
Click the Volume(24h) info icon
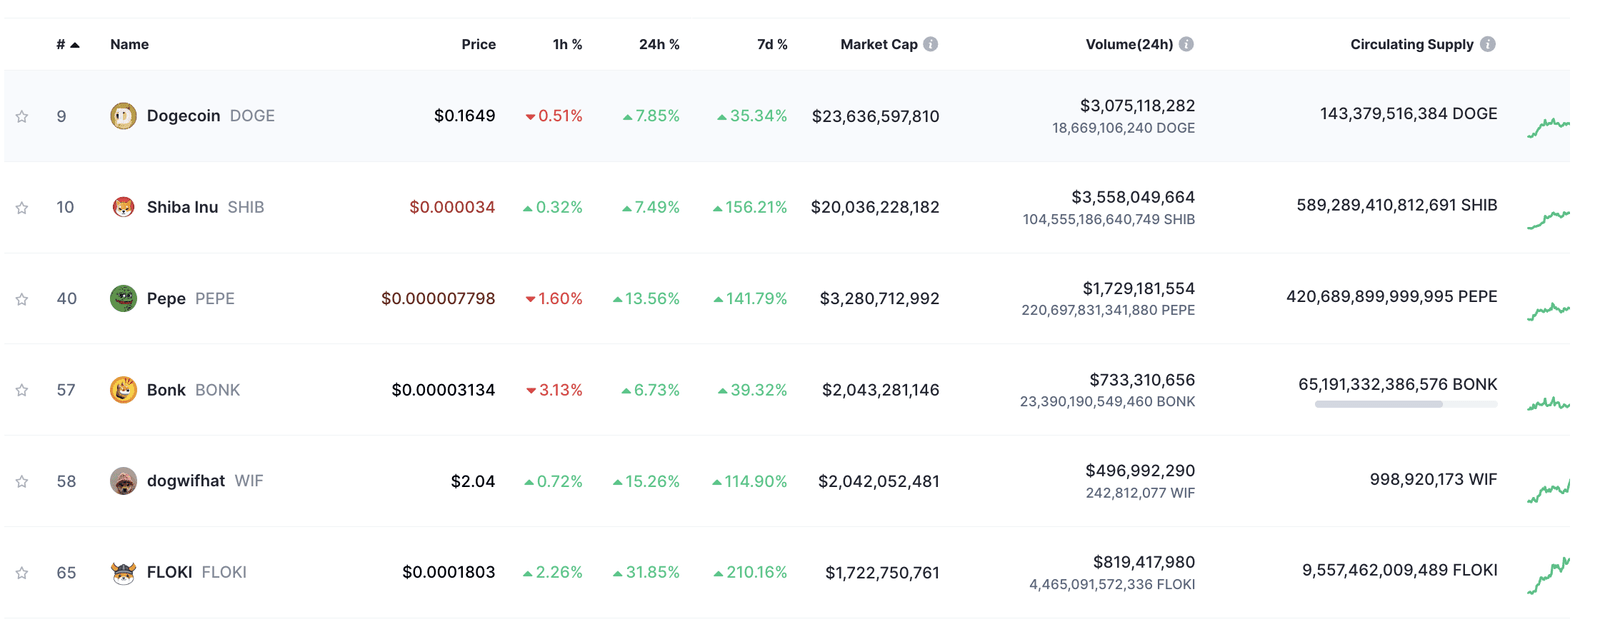pos(1186,44)
